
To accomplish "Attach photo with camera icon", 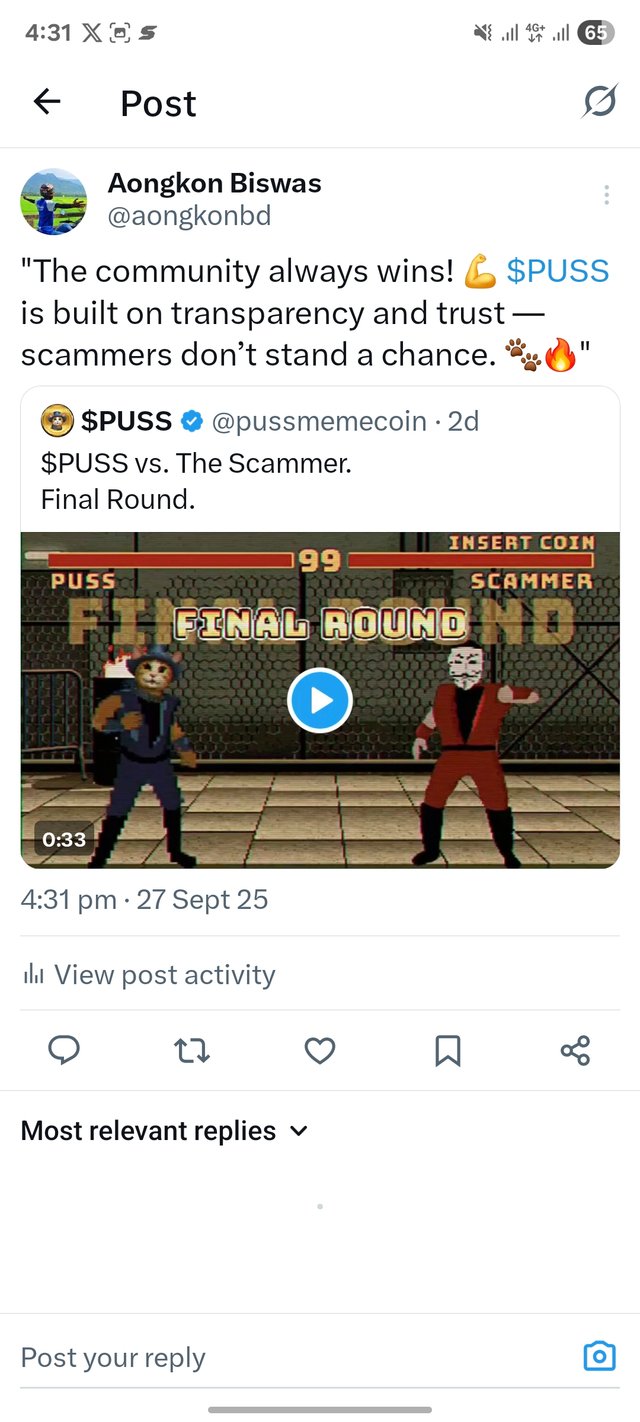I will pyautogui.click(x=599, y=1356).
